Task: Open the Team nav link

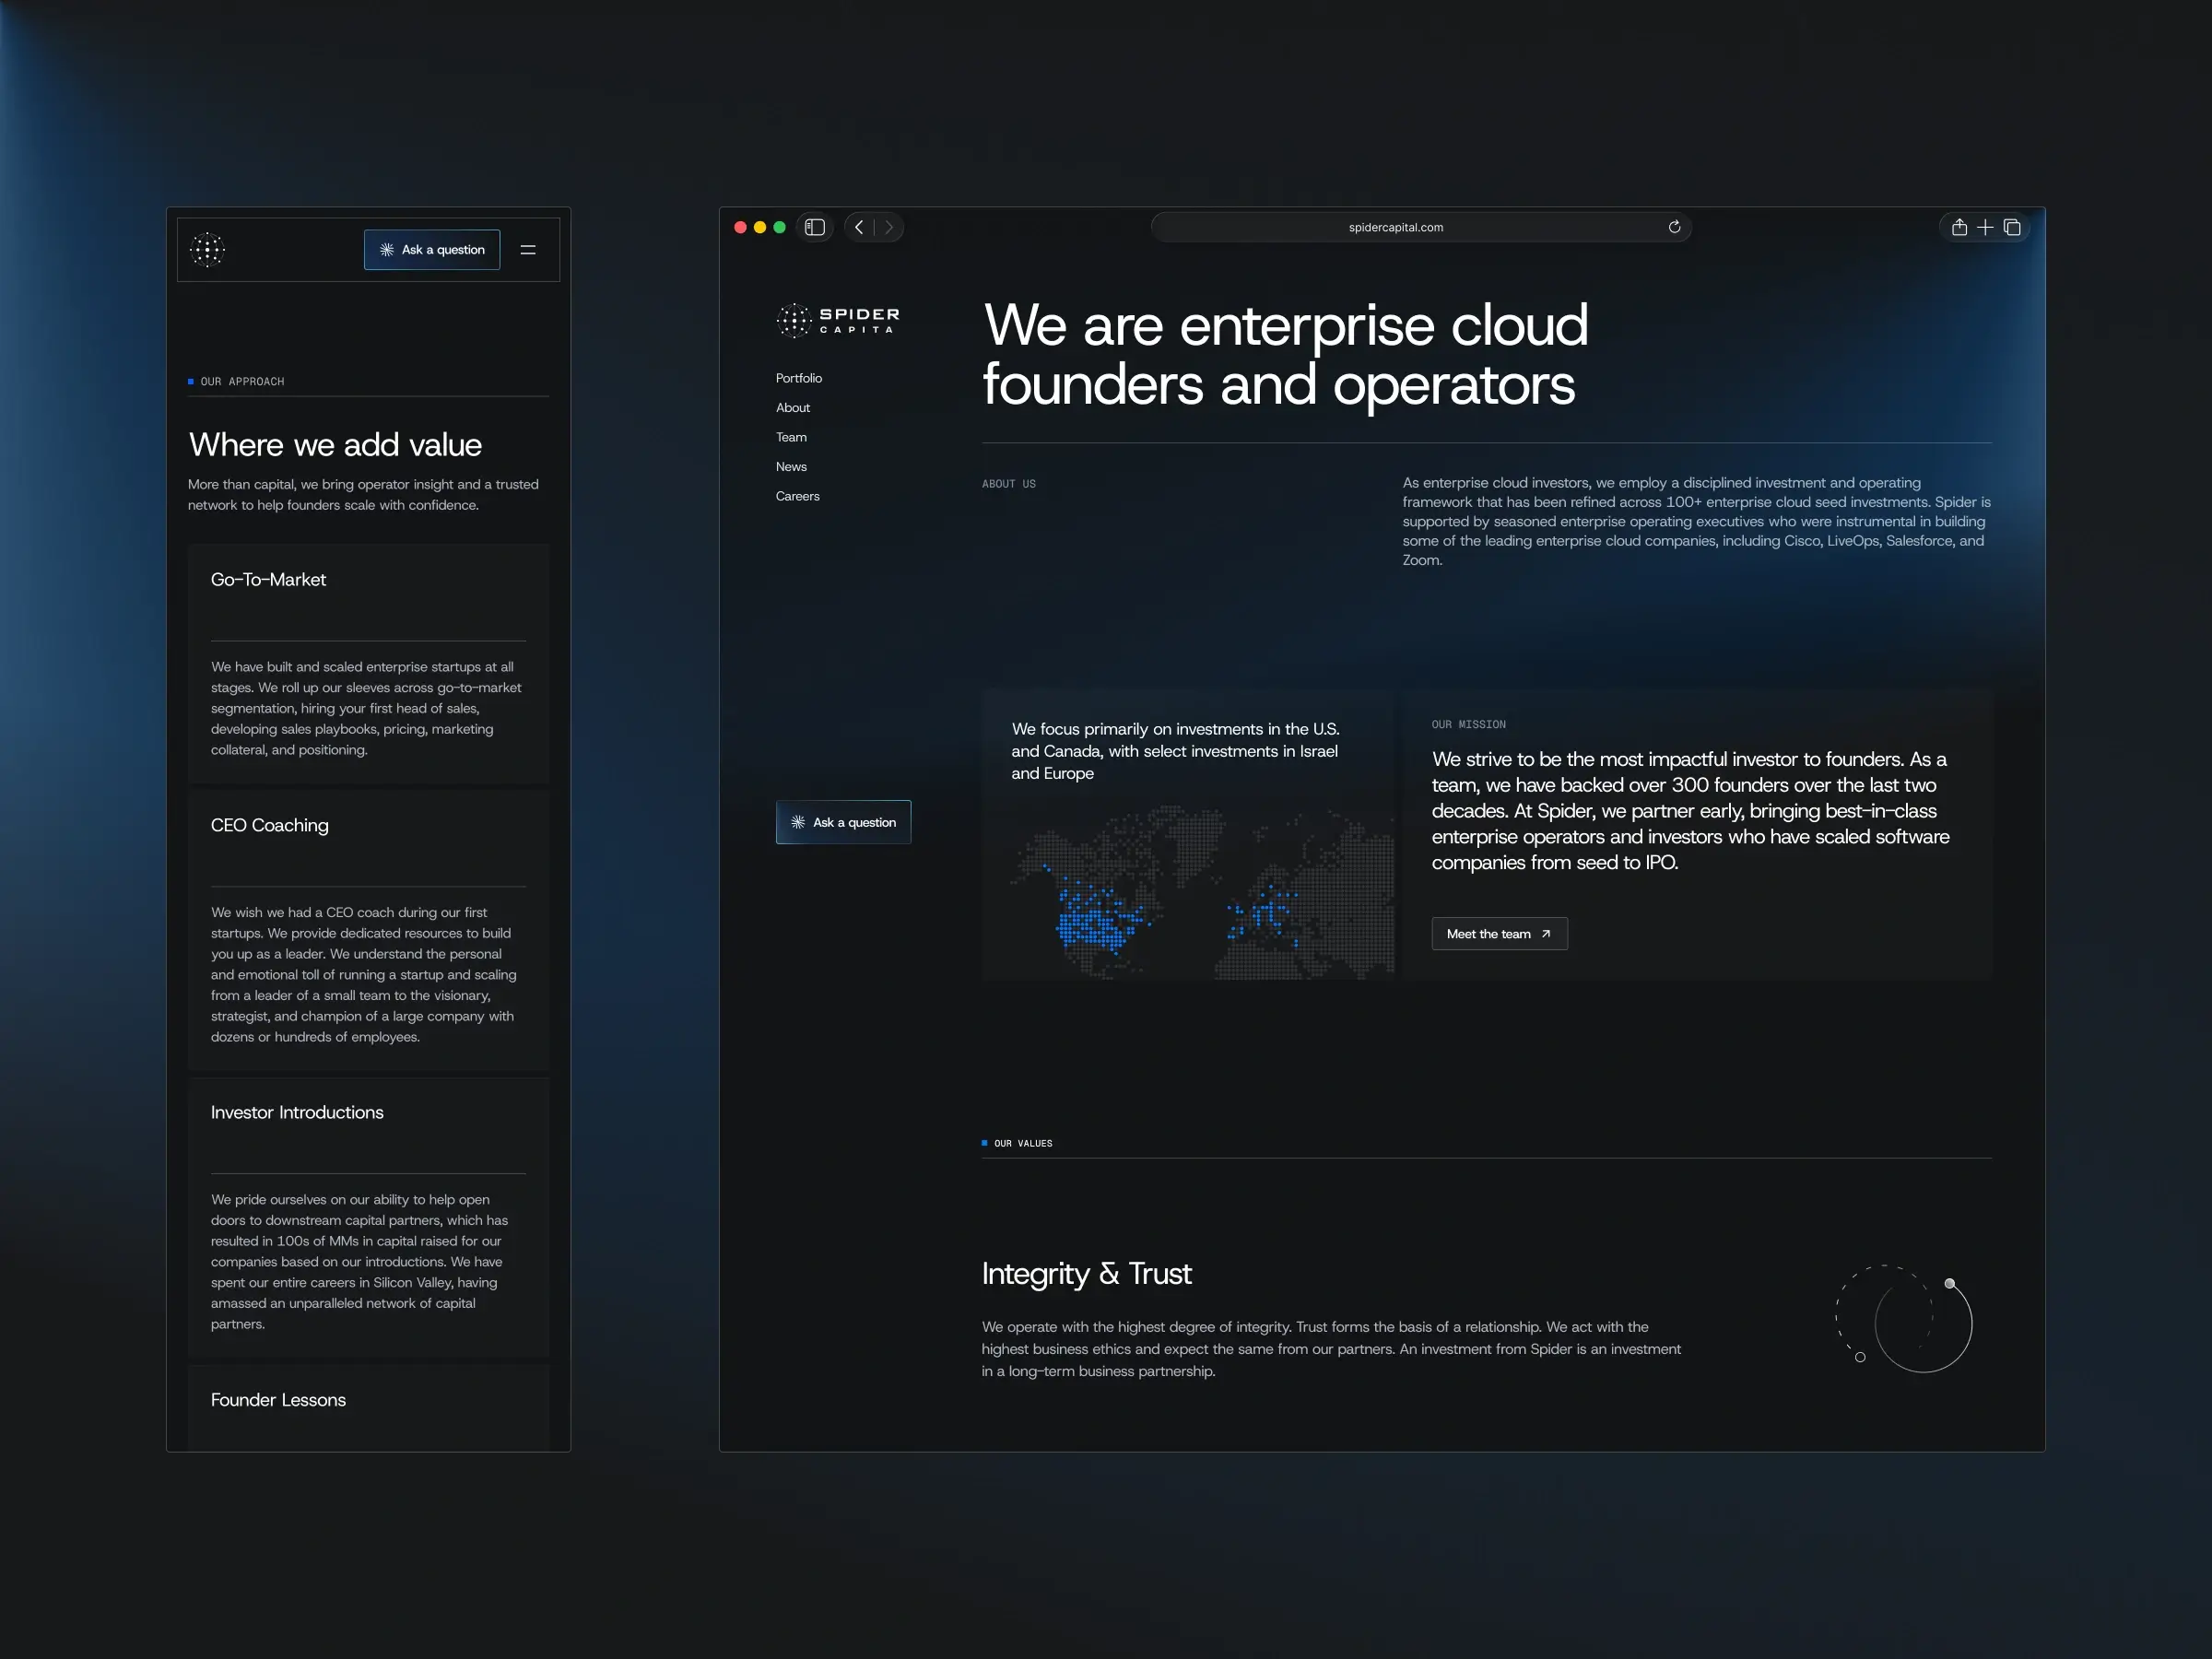Action: [x=791, y=437]
